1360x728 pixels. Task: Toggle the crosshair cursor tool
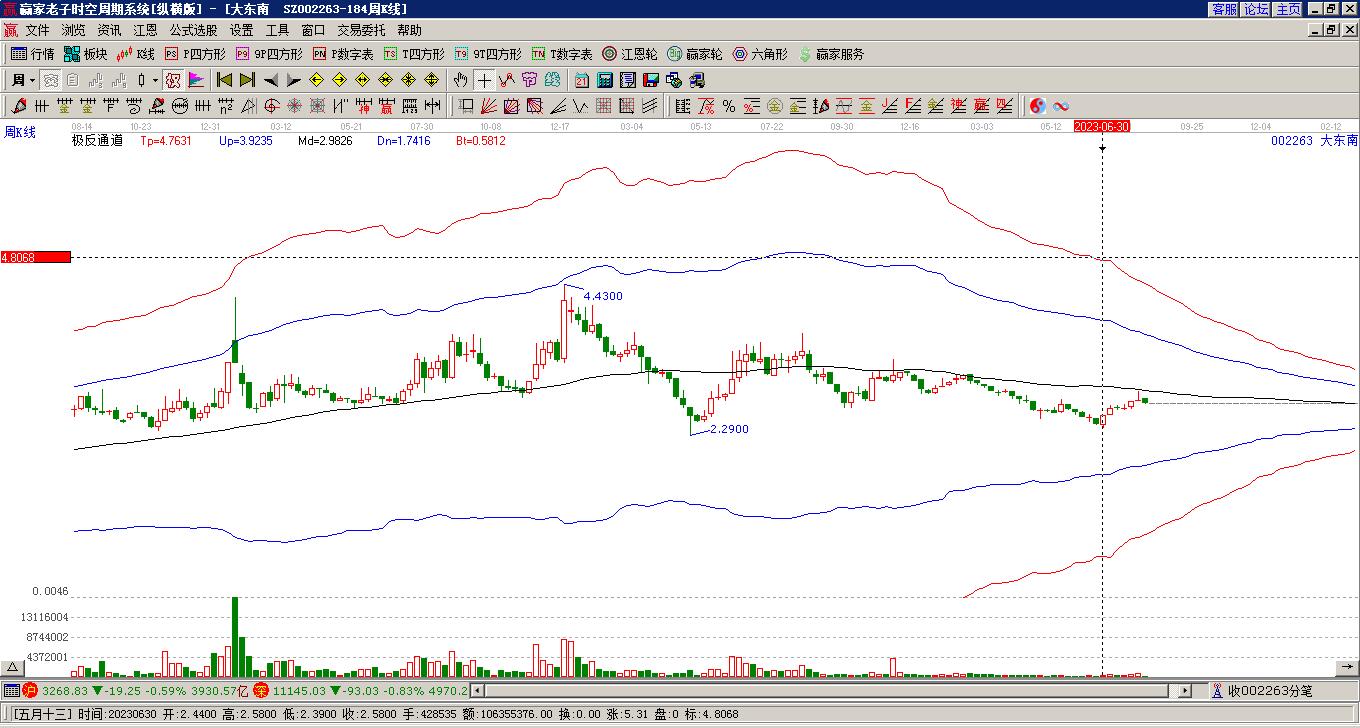[x=484, y=80]
